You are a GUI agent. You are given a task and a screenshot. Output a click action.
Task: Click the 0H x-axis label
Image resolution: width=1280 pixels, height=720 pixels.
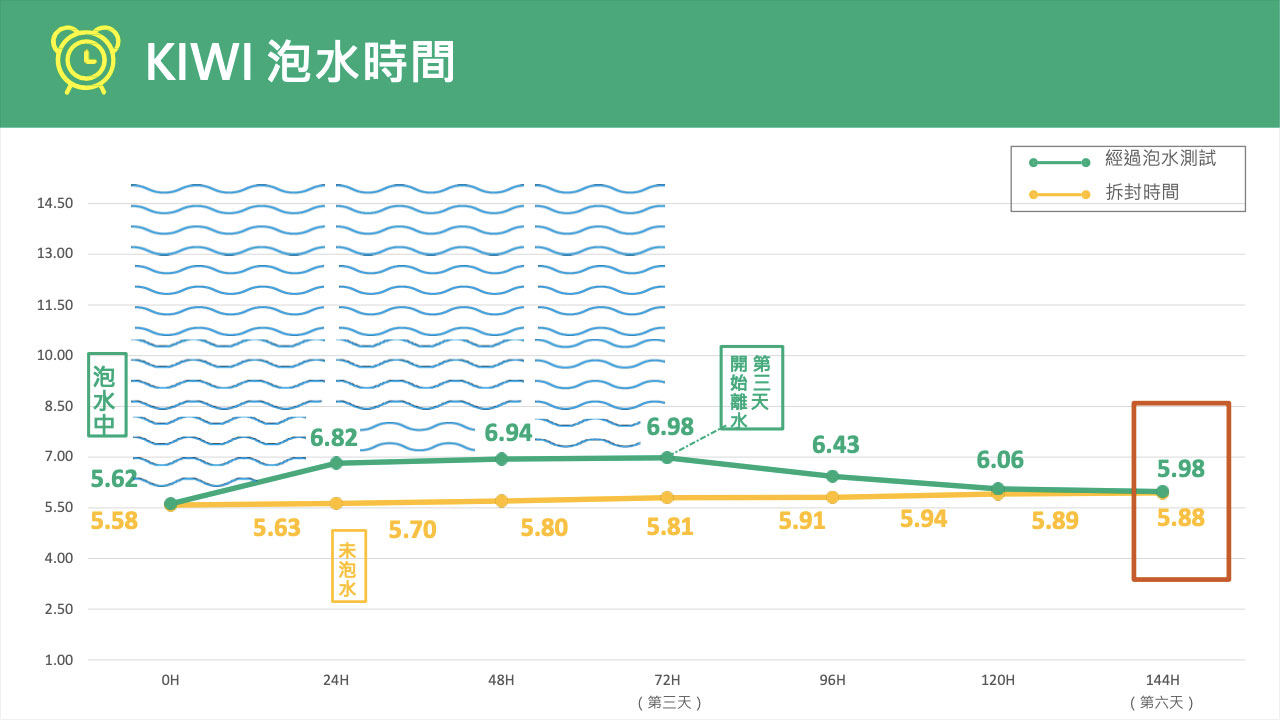[x=170, y=681]
